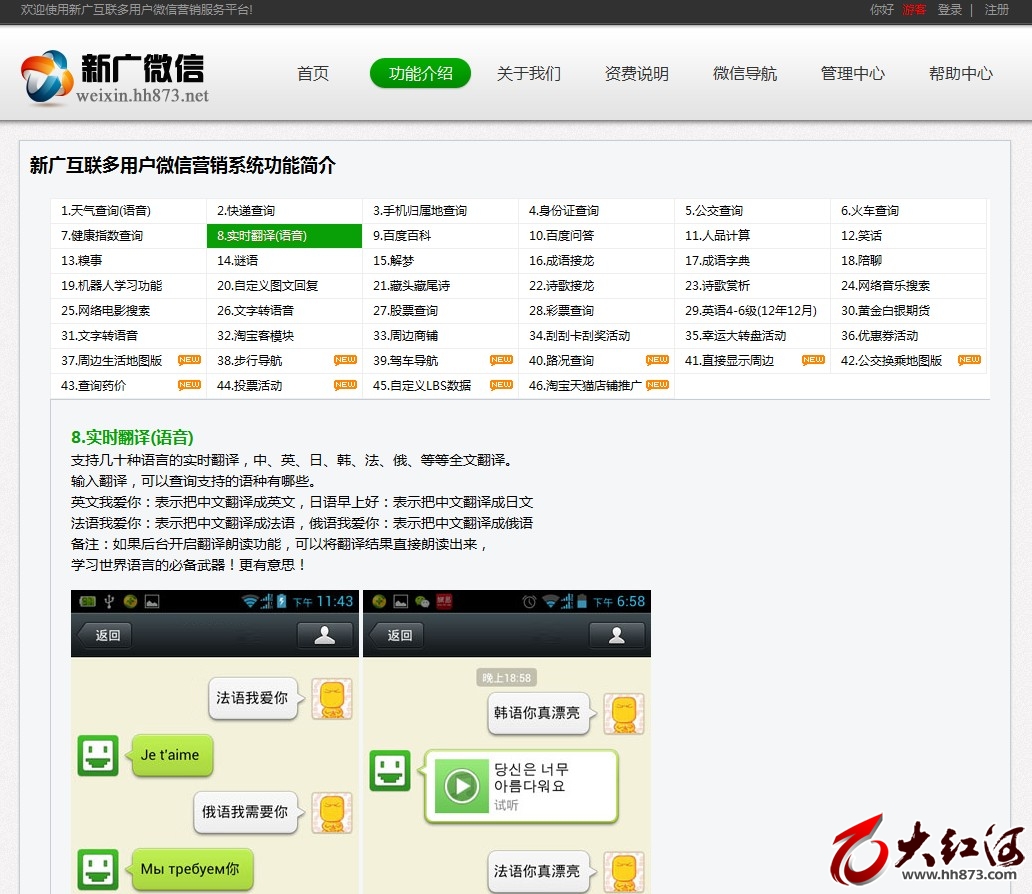The image size is (1032, 894).
Task: Click the 注册 link in header
Action: click(996, 10)
